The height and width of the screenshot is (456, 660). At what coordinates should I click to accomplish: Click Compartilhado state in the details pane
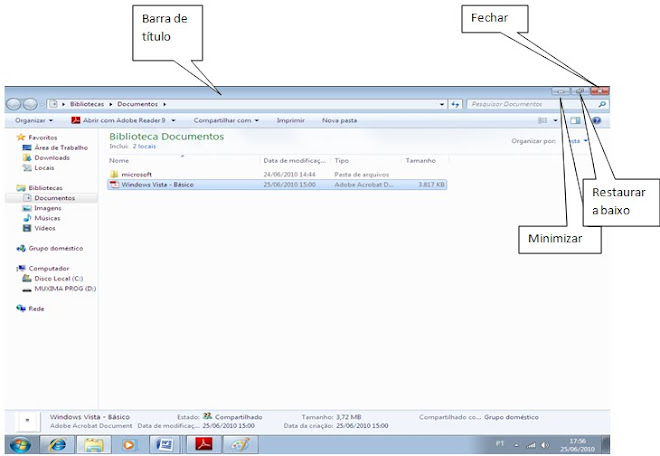pyautogui.click(x=238, y=417)
